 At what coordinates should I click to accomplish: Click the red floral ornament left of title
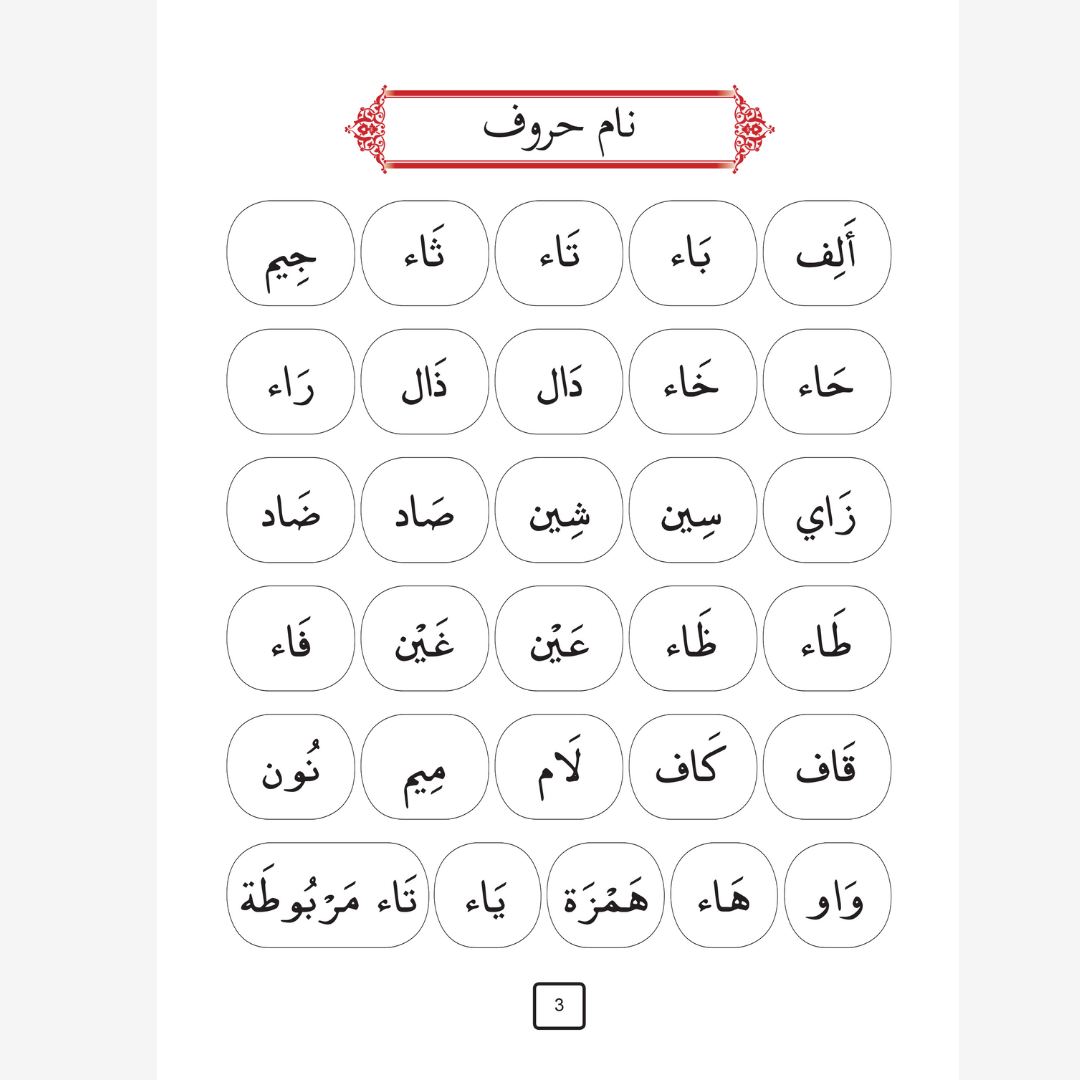(x=367, y=129)
